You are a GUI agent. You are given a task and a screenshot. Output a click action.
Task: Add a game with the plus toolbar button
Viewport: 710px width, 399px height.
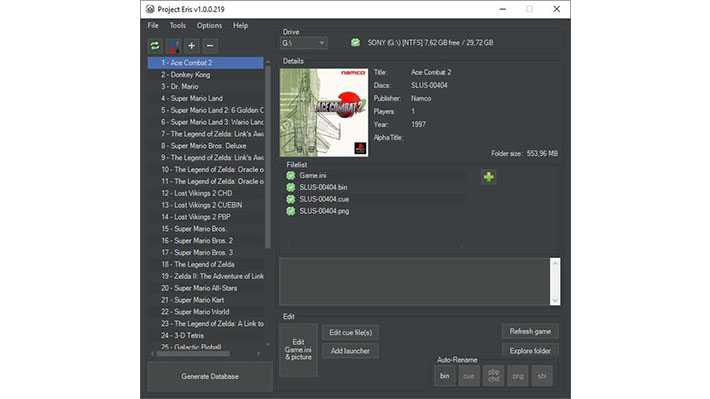[192, 46]
